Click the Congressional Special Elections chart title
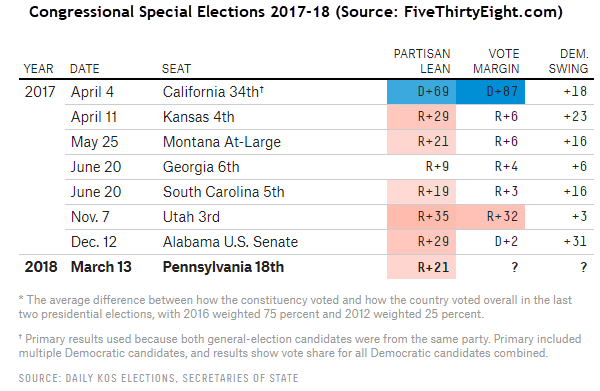This screenshot has width=600, height=391. coord(296,12)
